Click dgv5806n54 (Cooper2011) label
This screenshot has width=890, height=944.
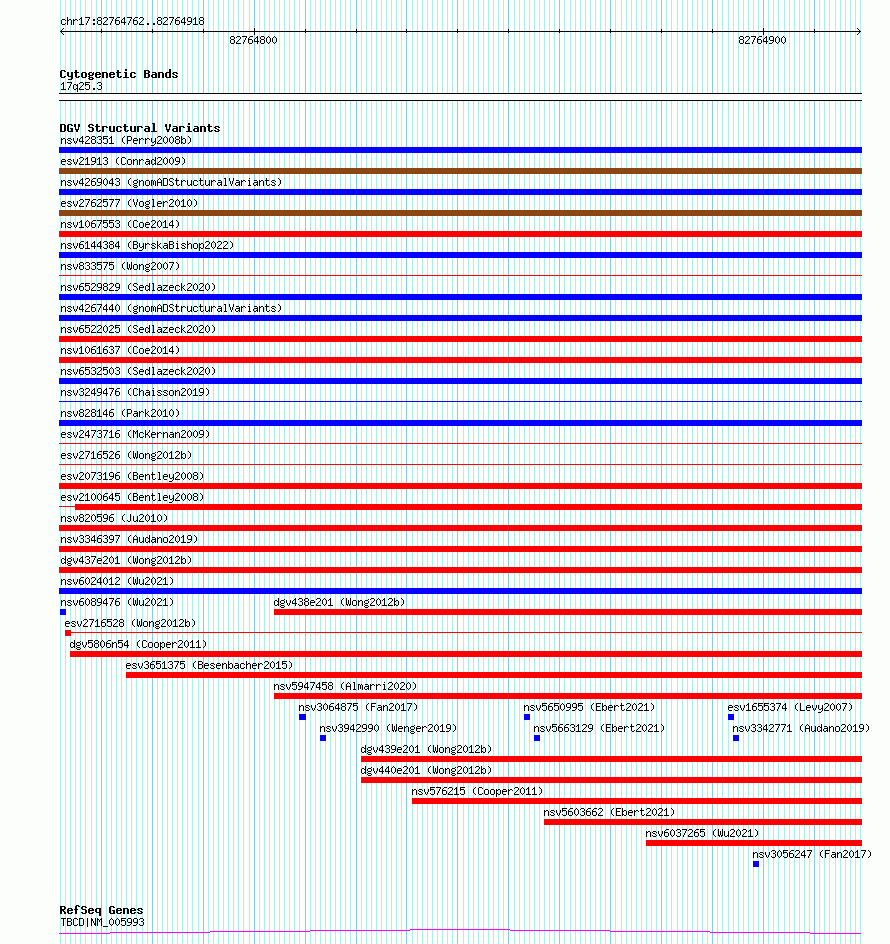[138, 645]
